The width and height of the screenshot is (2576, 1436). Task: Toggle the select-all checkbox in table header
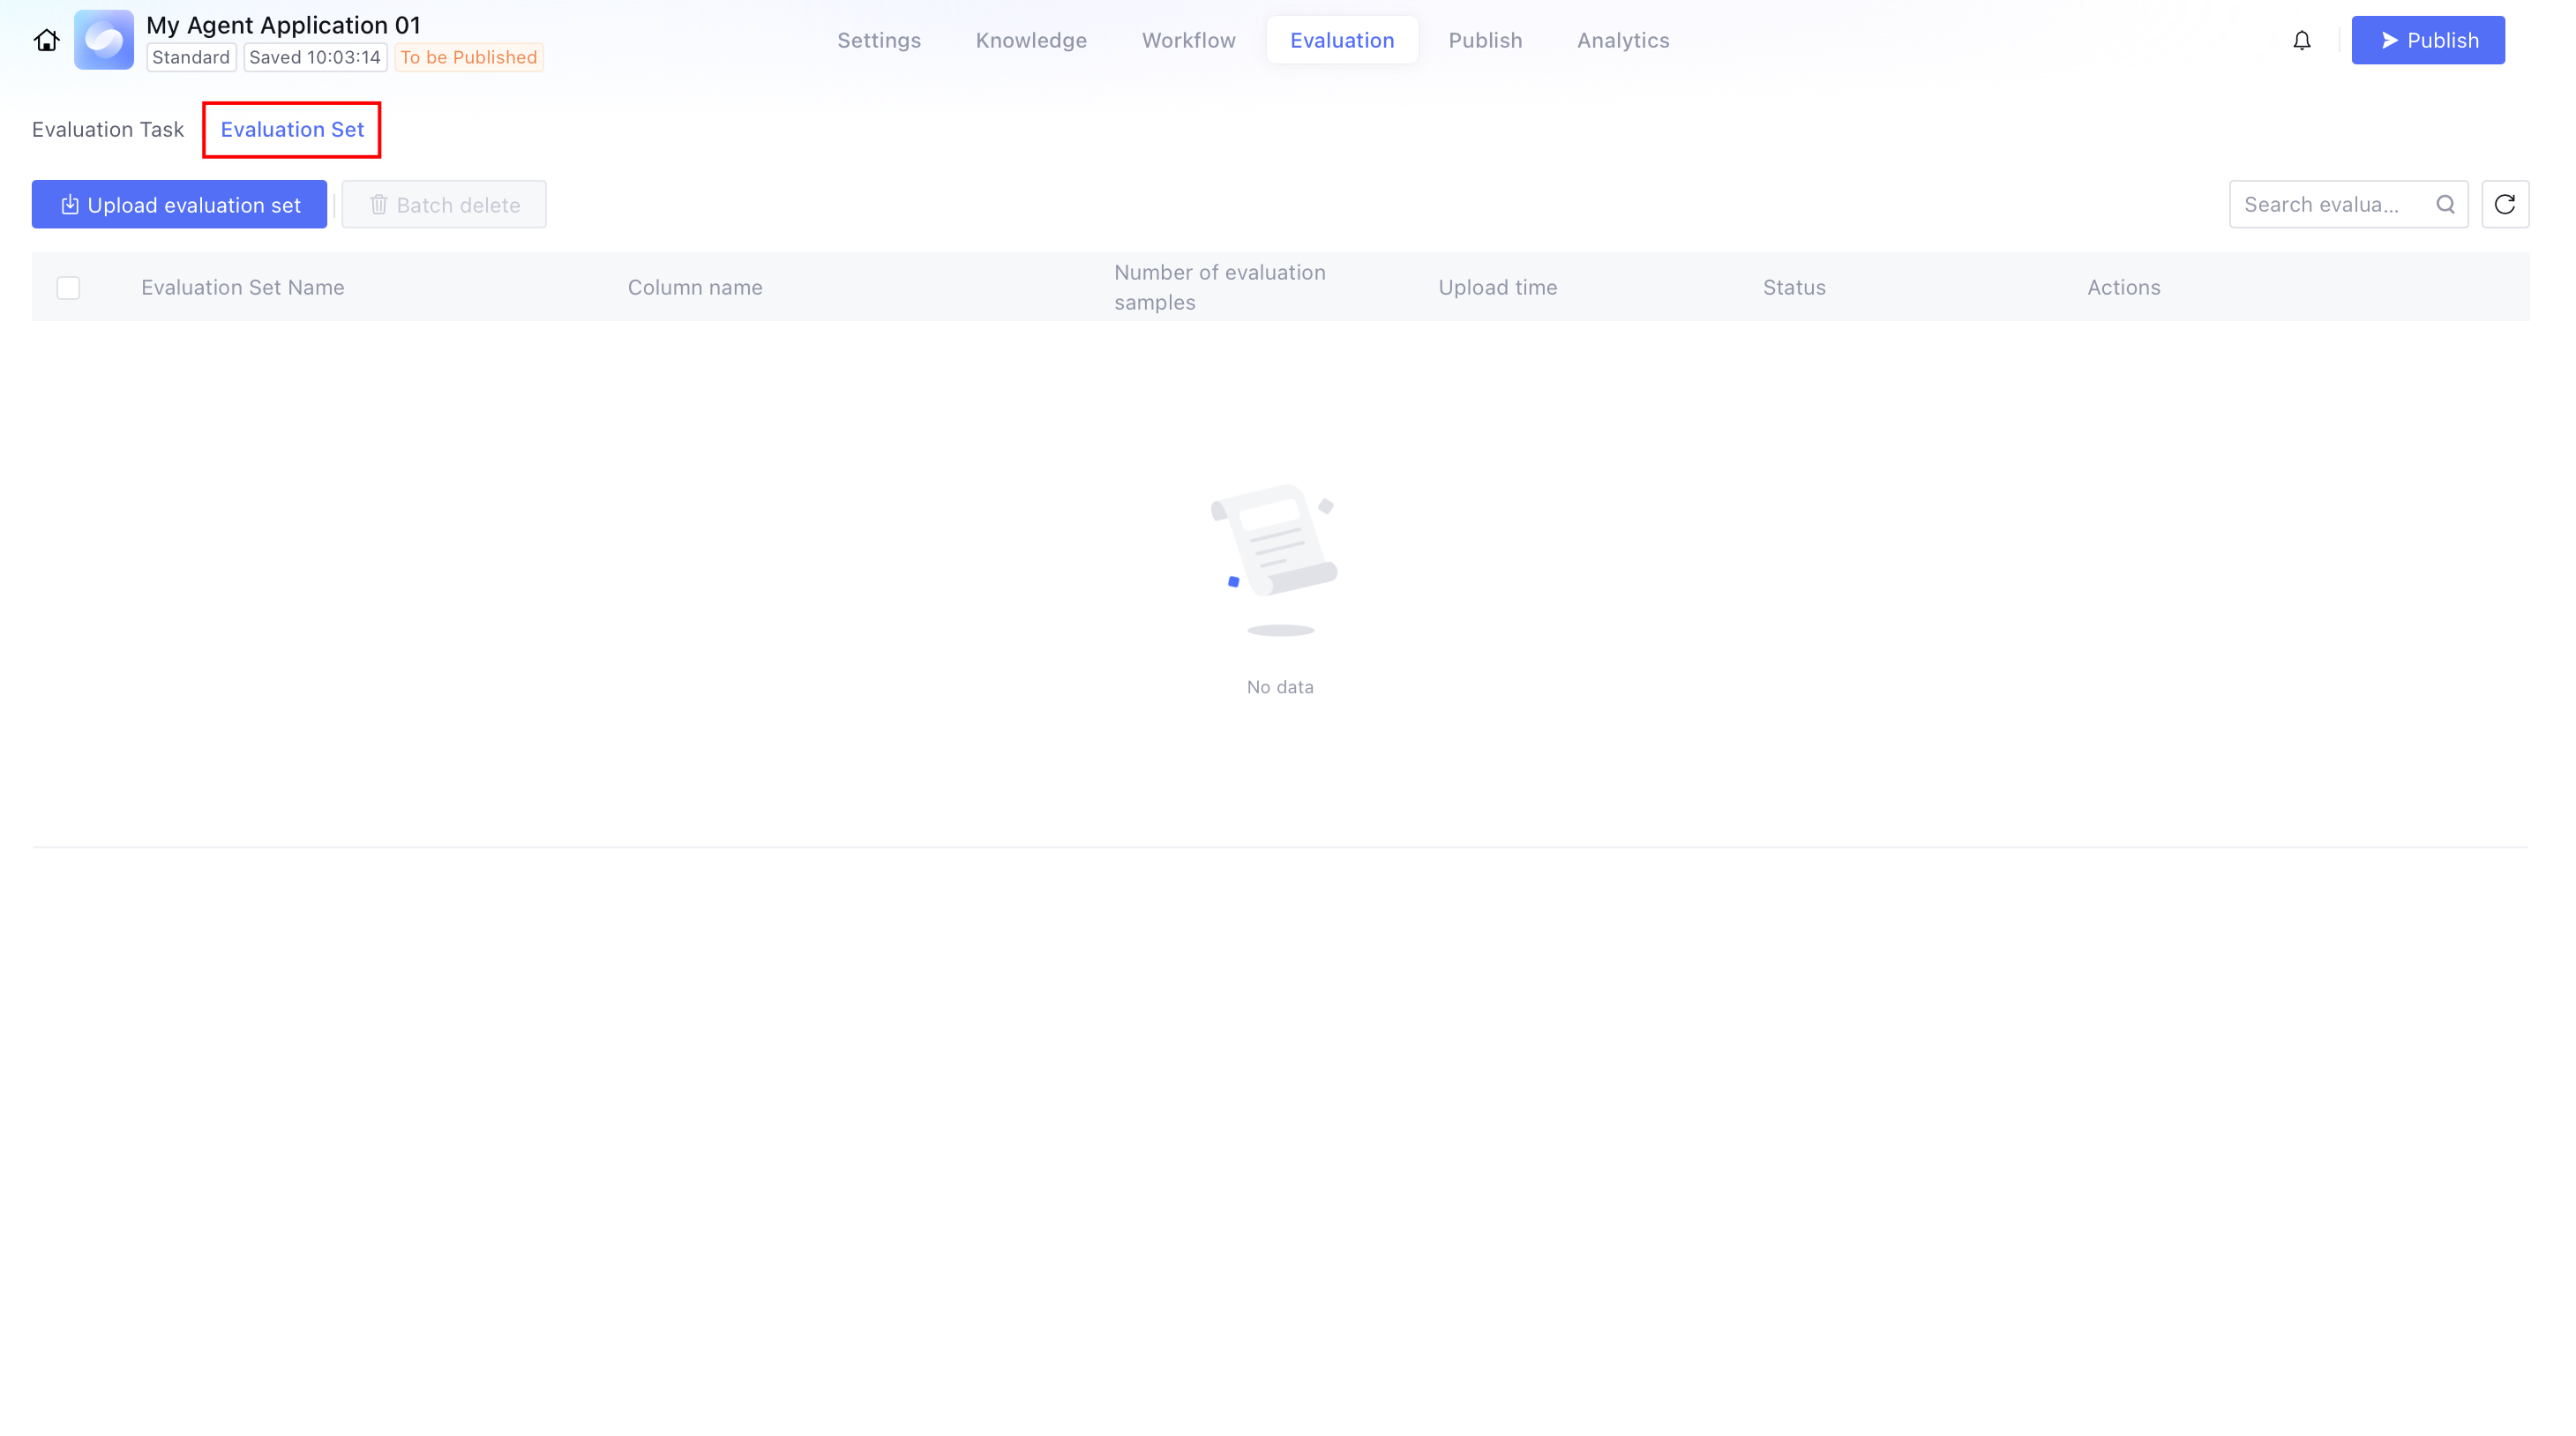click(x=68, y=288)
